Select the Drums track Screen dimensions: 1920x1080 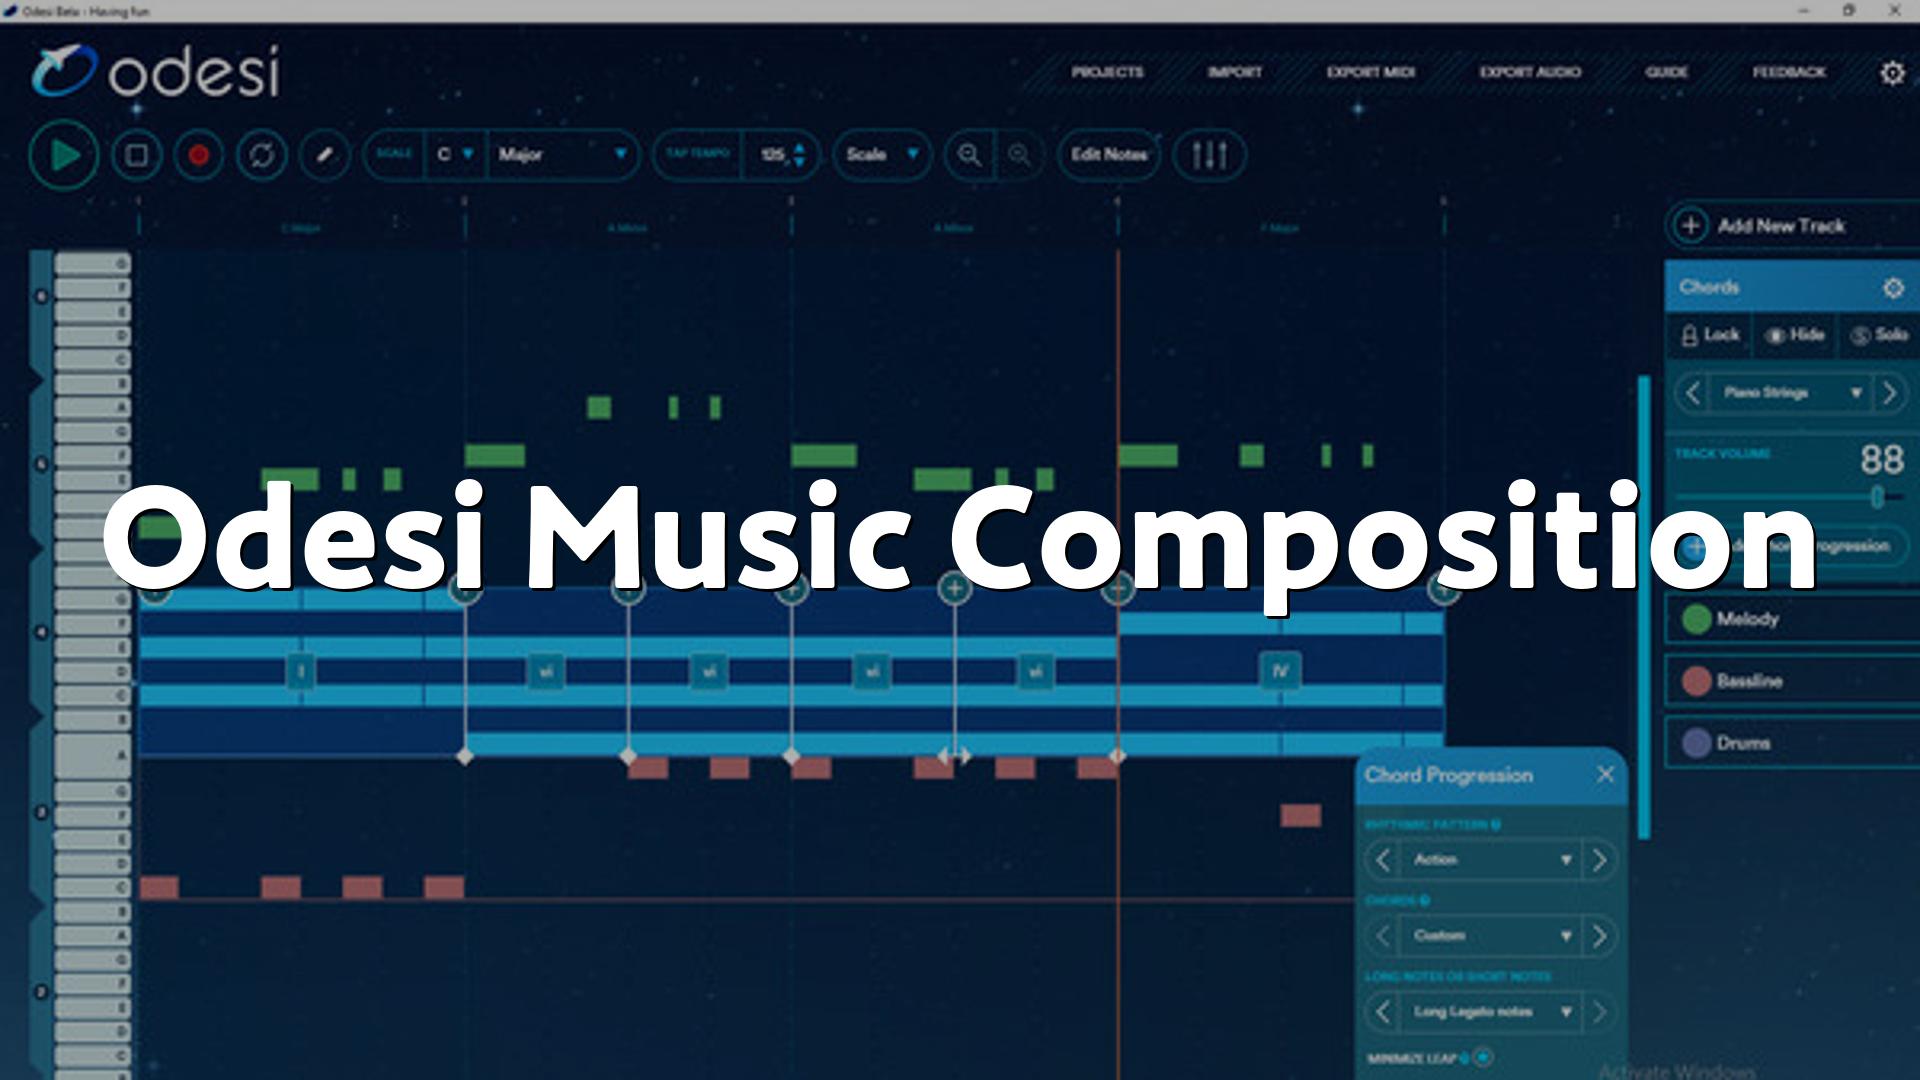[x=1793, y=743]
